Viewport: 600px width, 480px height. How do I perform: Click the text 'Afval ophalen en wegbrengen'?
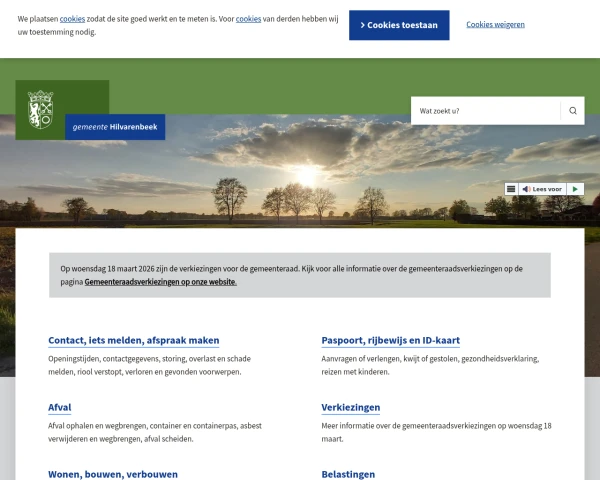pyautogui.click(x=98, y=426)
